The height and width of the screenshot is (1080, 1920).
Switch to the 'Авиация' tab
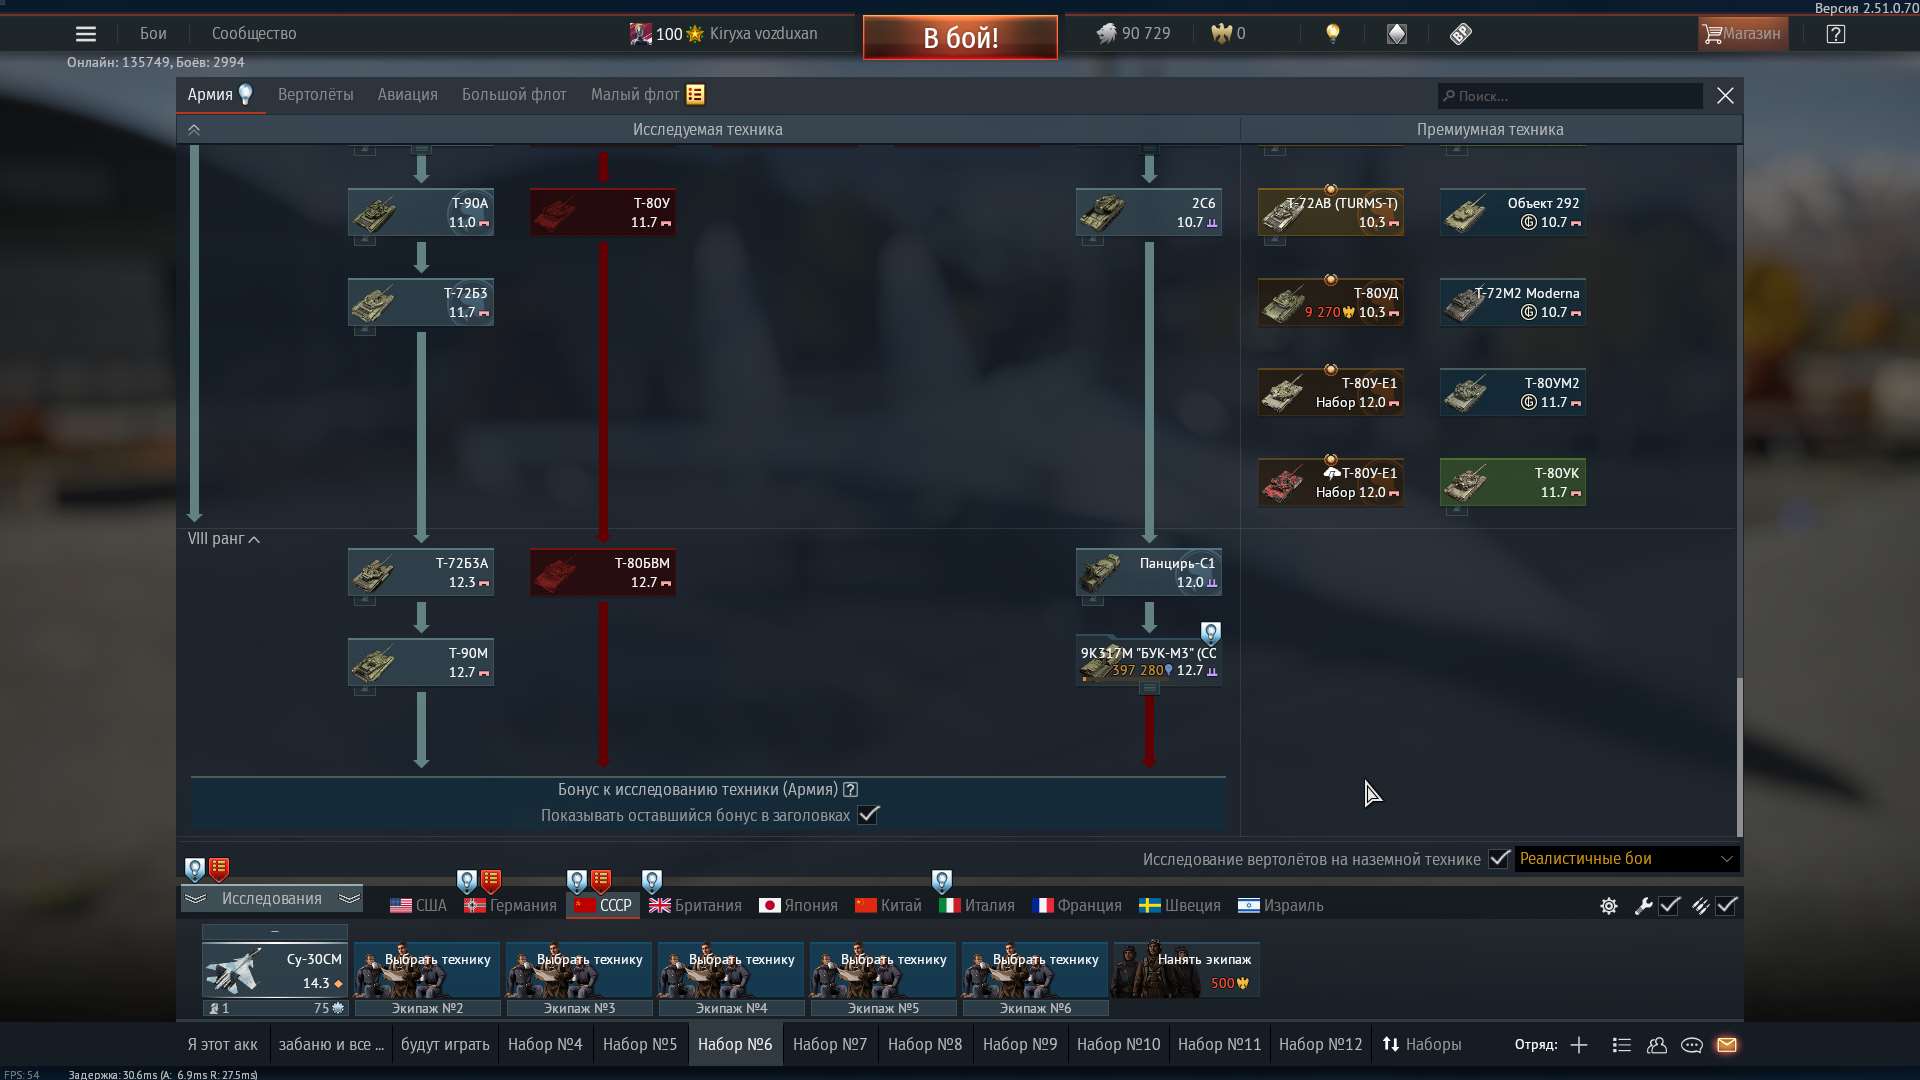coord(407,94)
